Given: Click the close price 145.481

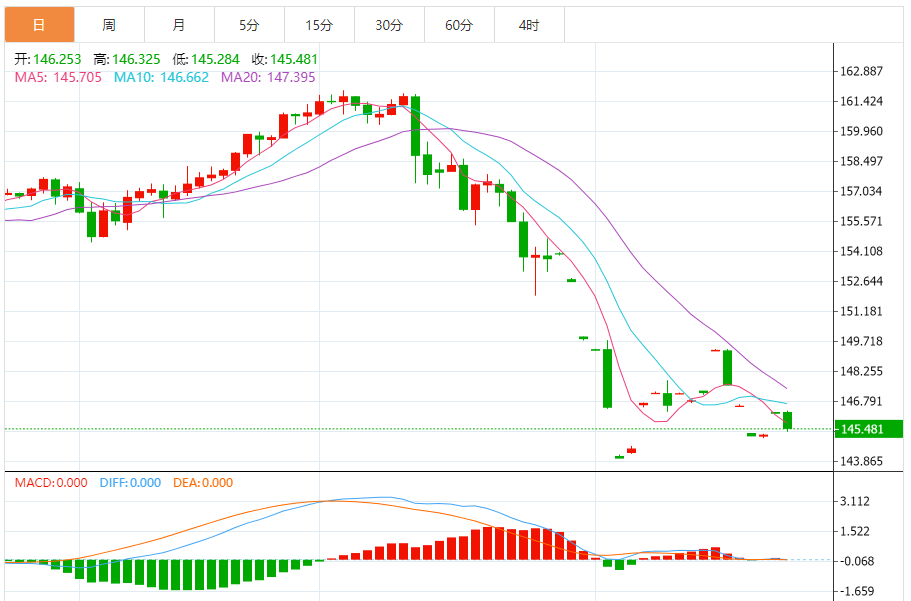Looking at the screenshot, I should [x=294, y=59].
